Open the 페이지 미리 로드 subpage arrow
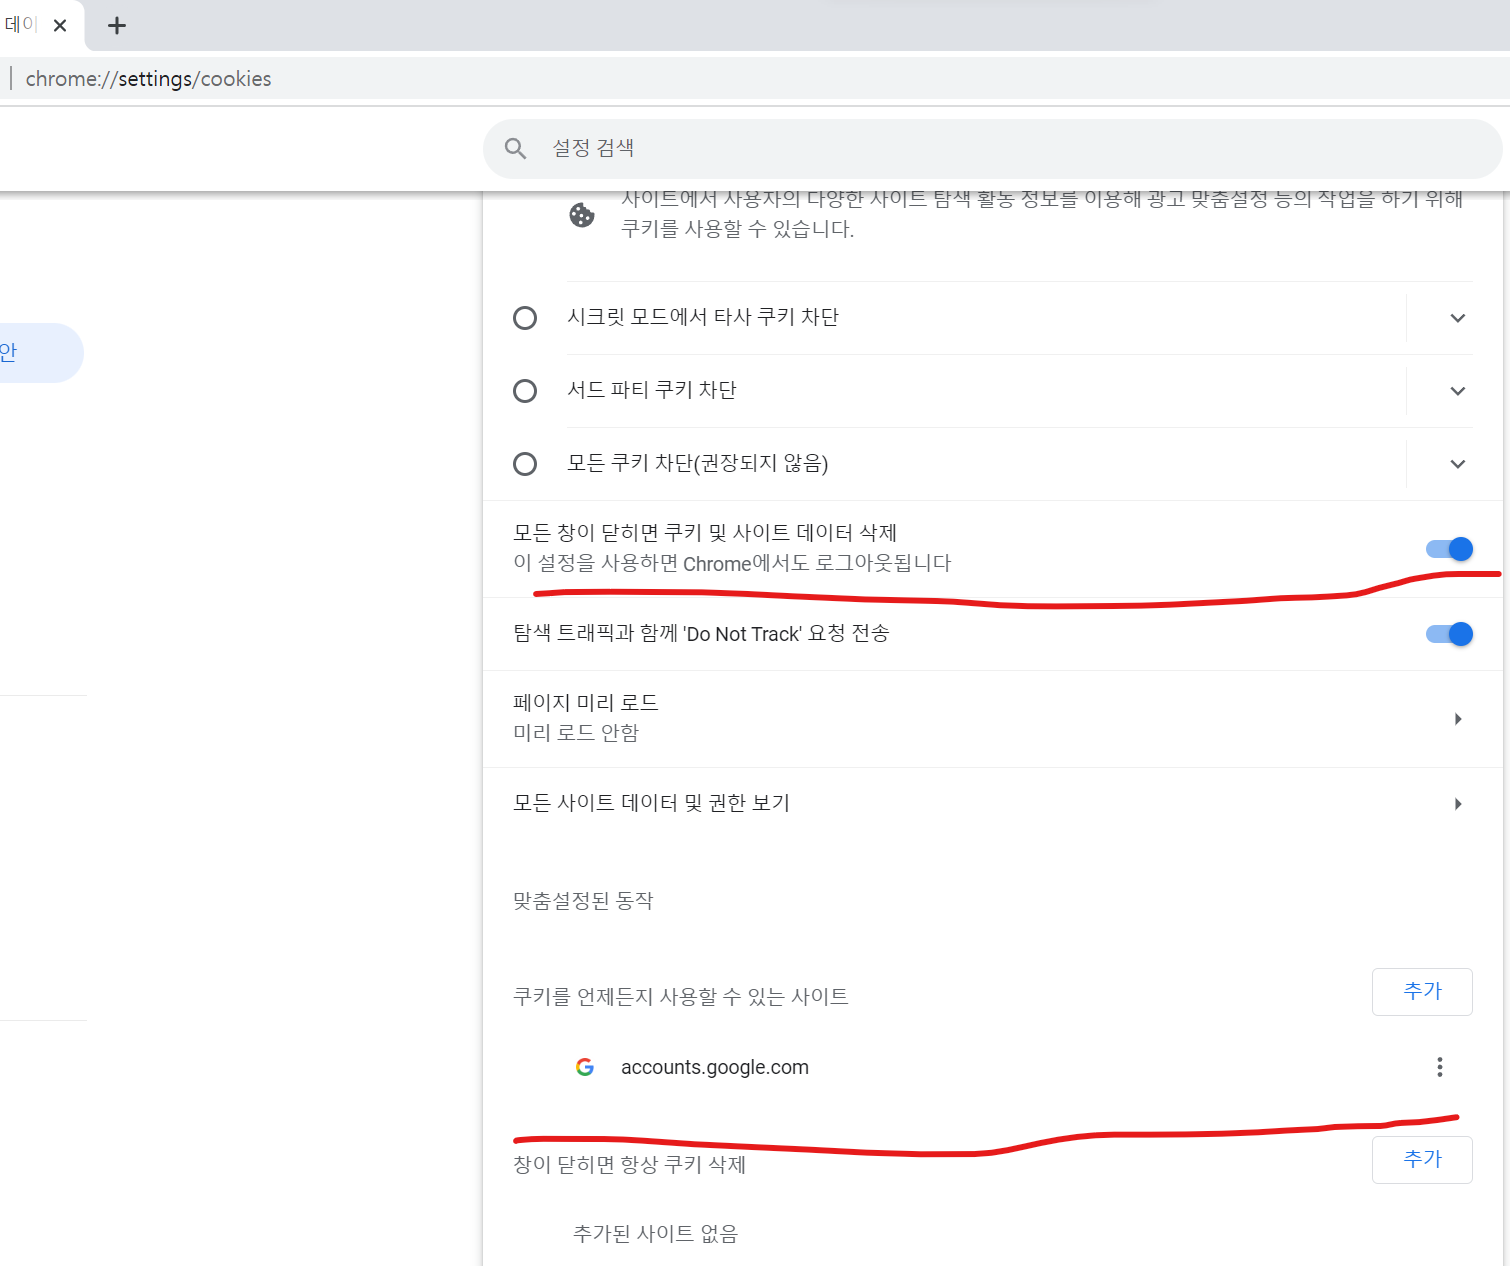The width and height of the screenshot is (1510, 1266). [x=1457, y=718]
